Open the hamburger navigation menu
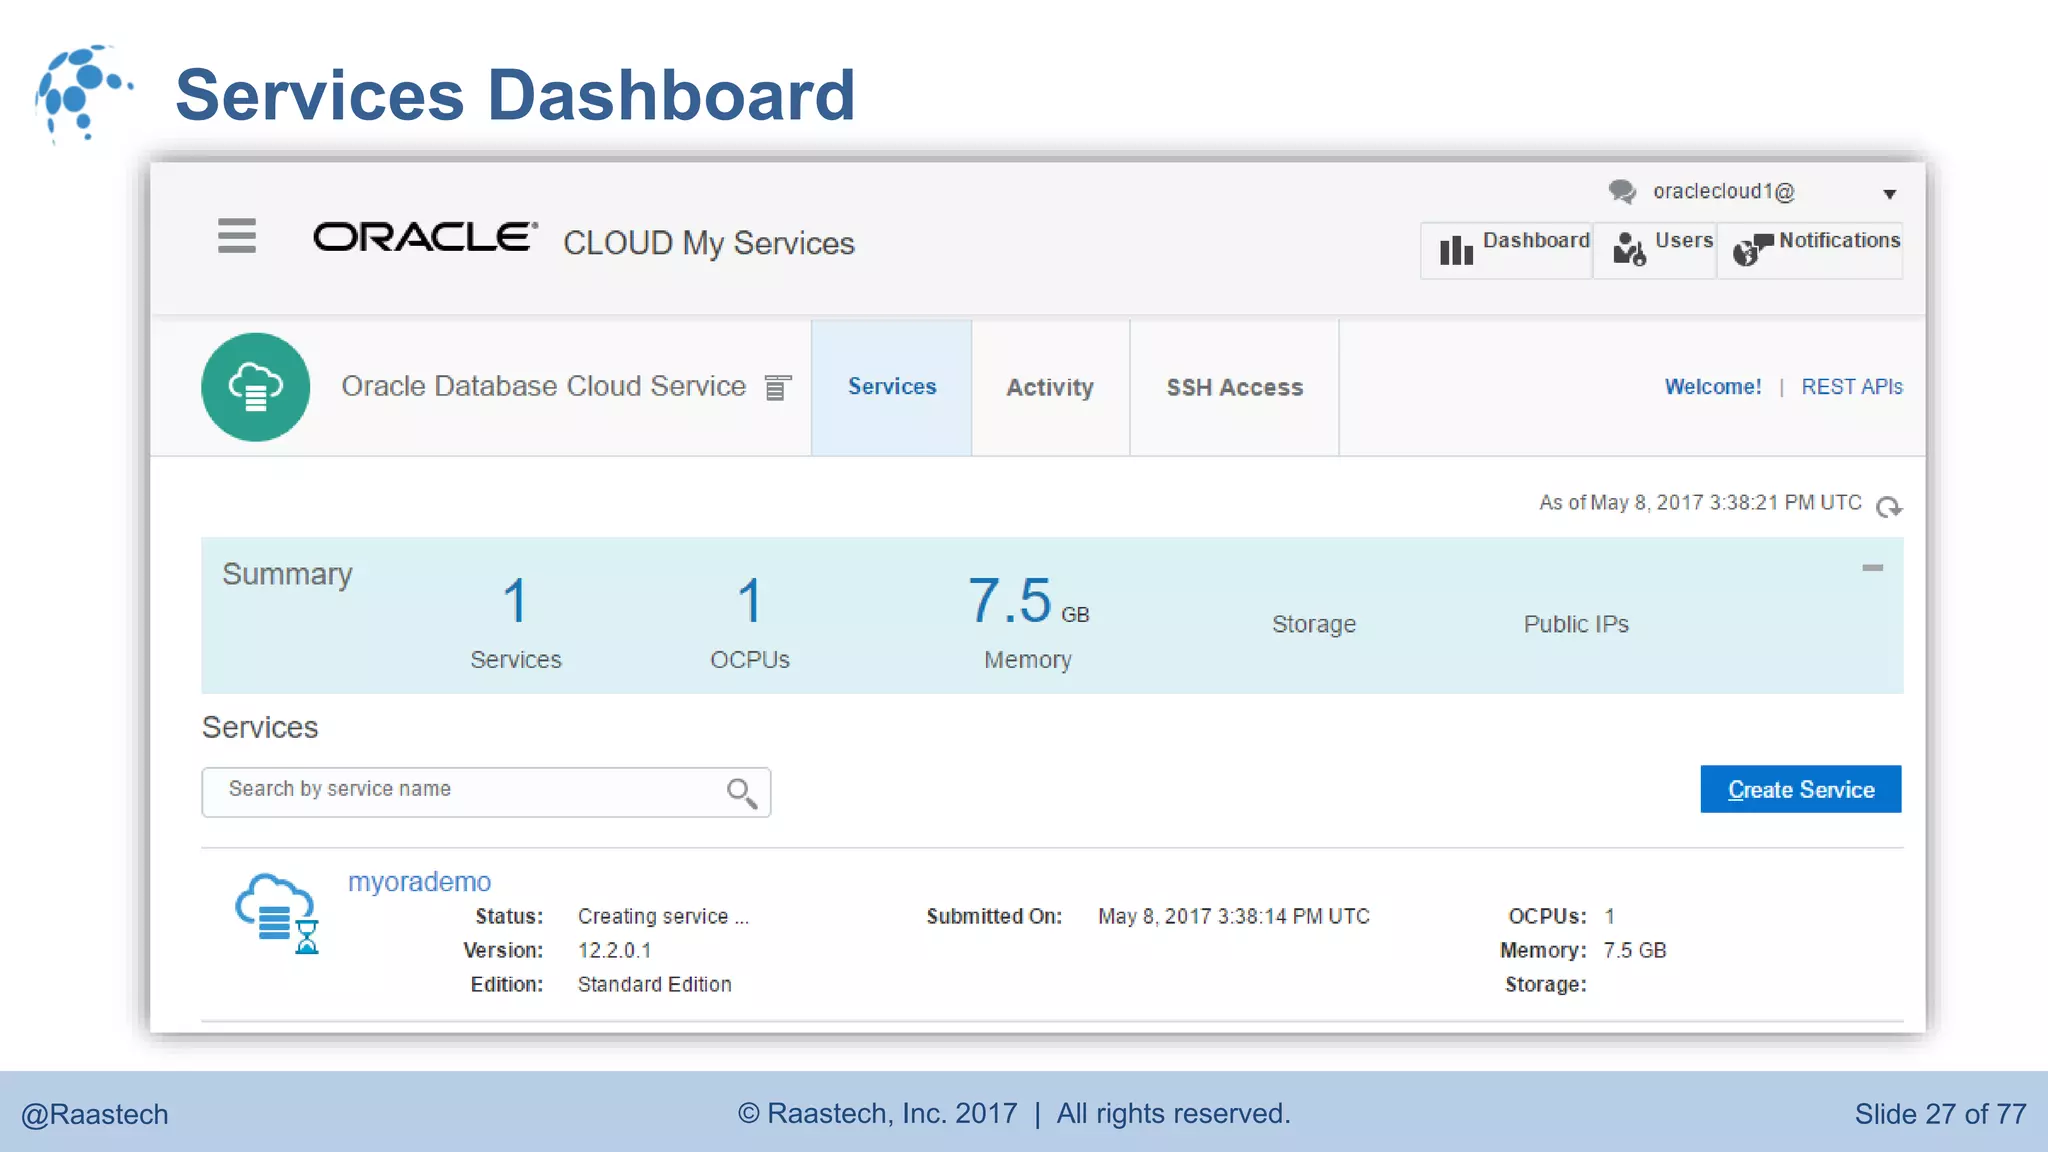 tap(237, 236)
